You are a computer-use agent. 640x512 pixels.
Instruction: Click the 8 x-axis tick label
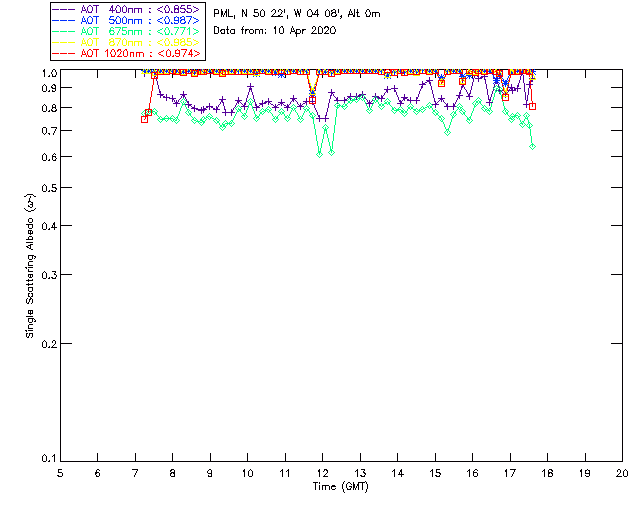[173, 474]
